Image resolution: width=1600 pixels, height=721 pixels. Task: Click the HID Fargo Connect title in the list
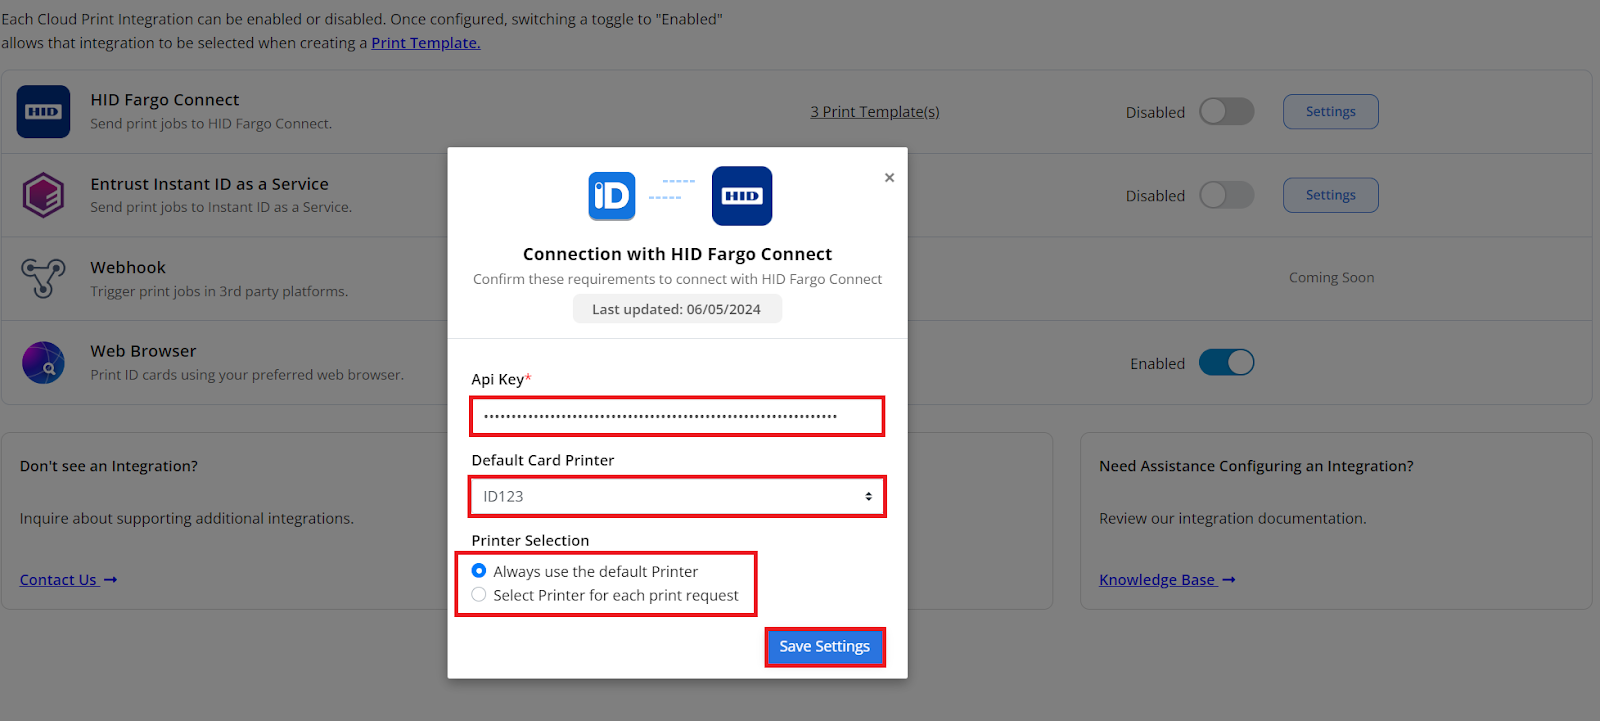point(165,100)
